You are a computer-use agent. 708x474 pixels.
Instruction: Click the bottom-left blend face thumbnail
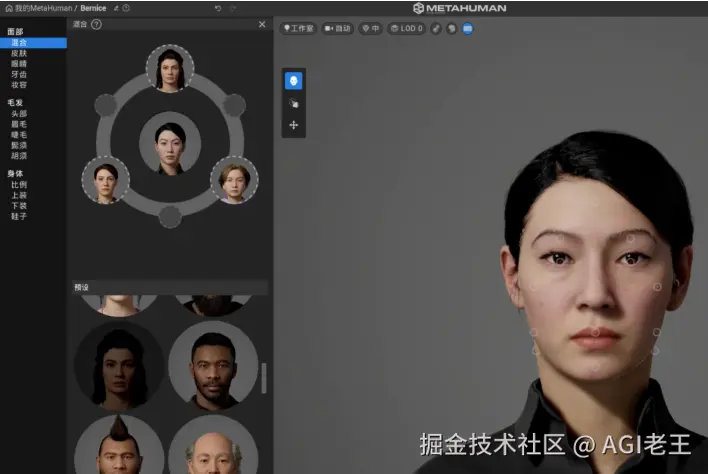click(x=106, y=180)
